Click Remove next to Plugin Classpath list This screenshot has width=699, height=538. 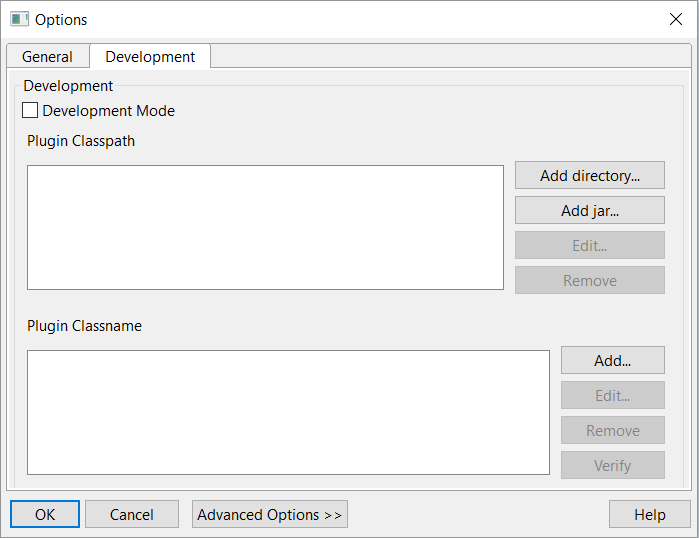[590, 280]
